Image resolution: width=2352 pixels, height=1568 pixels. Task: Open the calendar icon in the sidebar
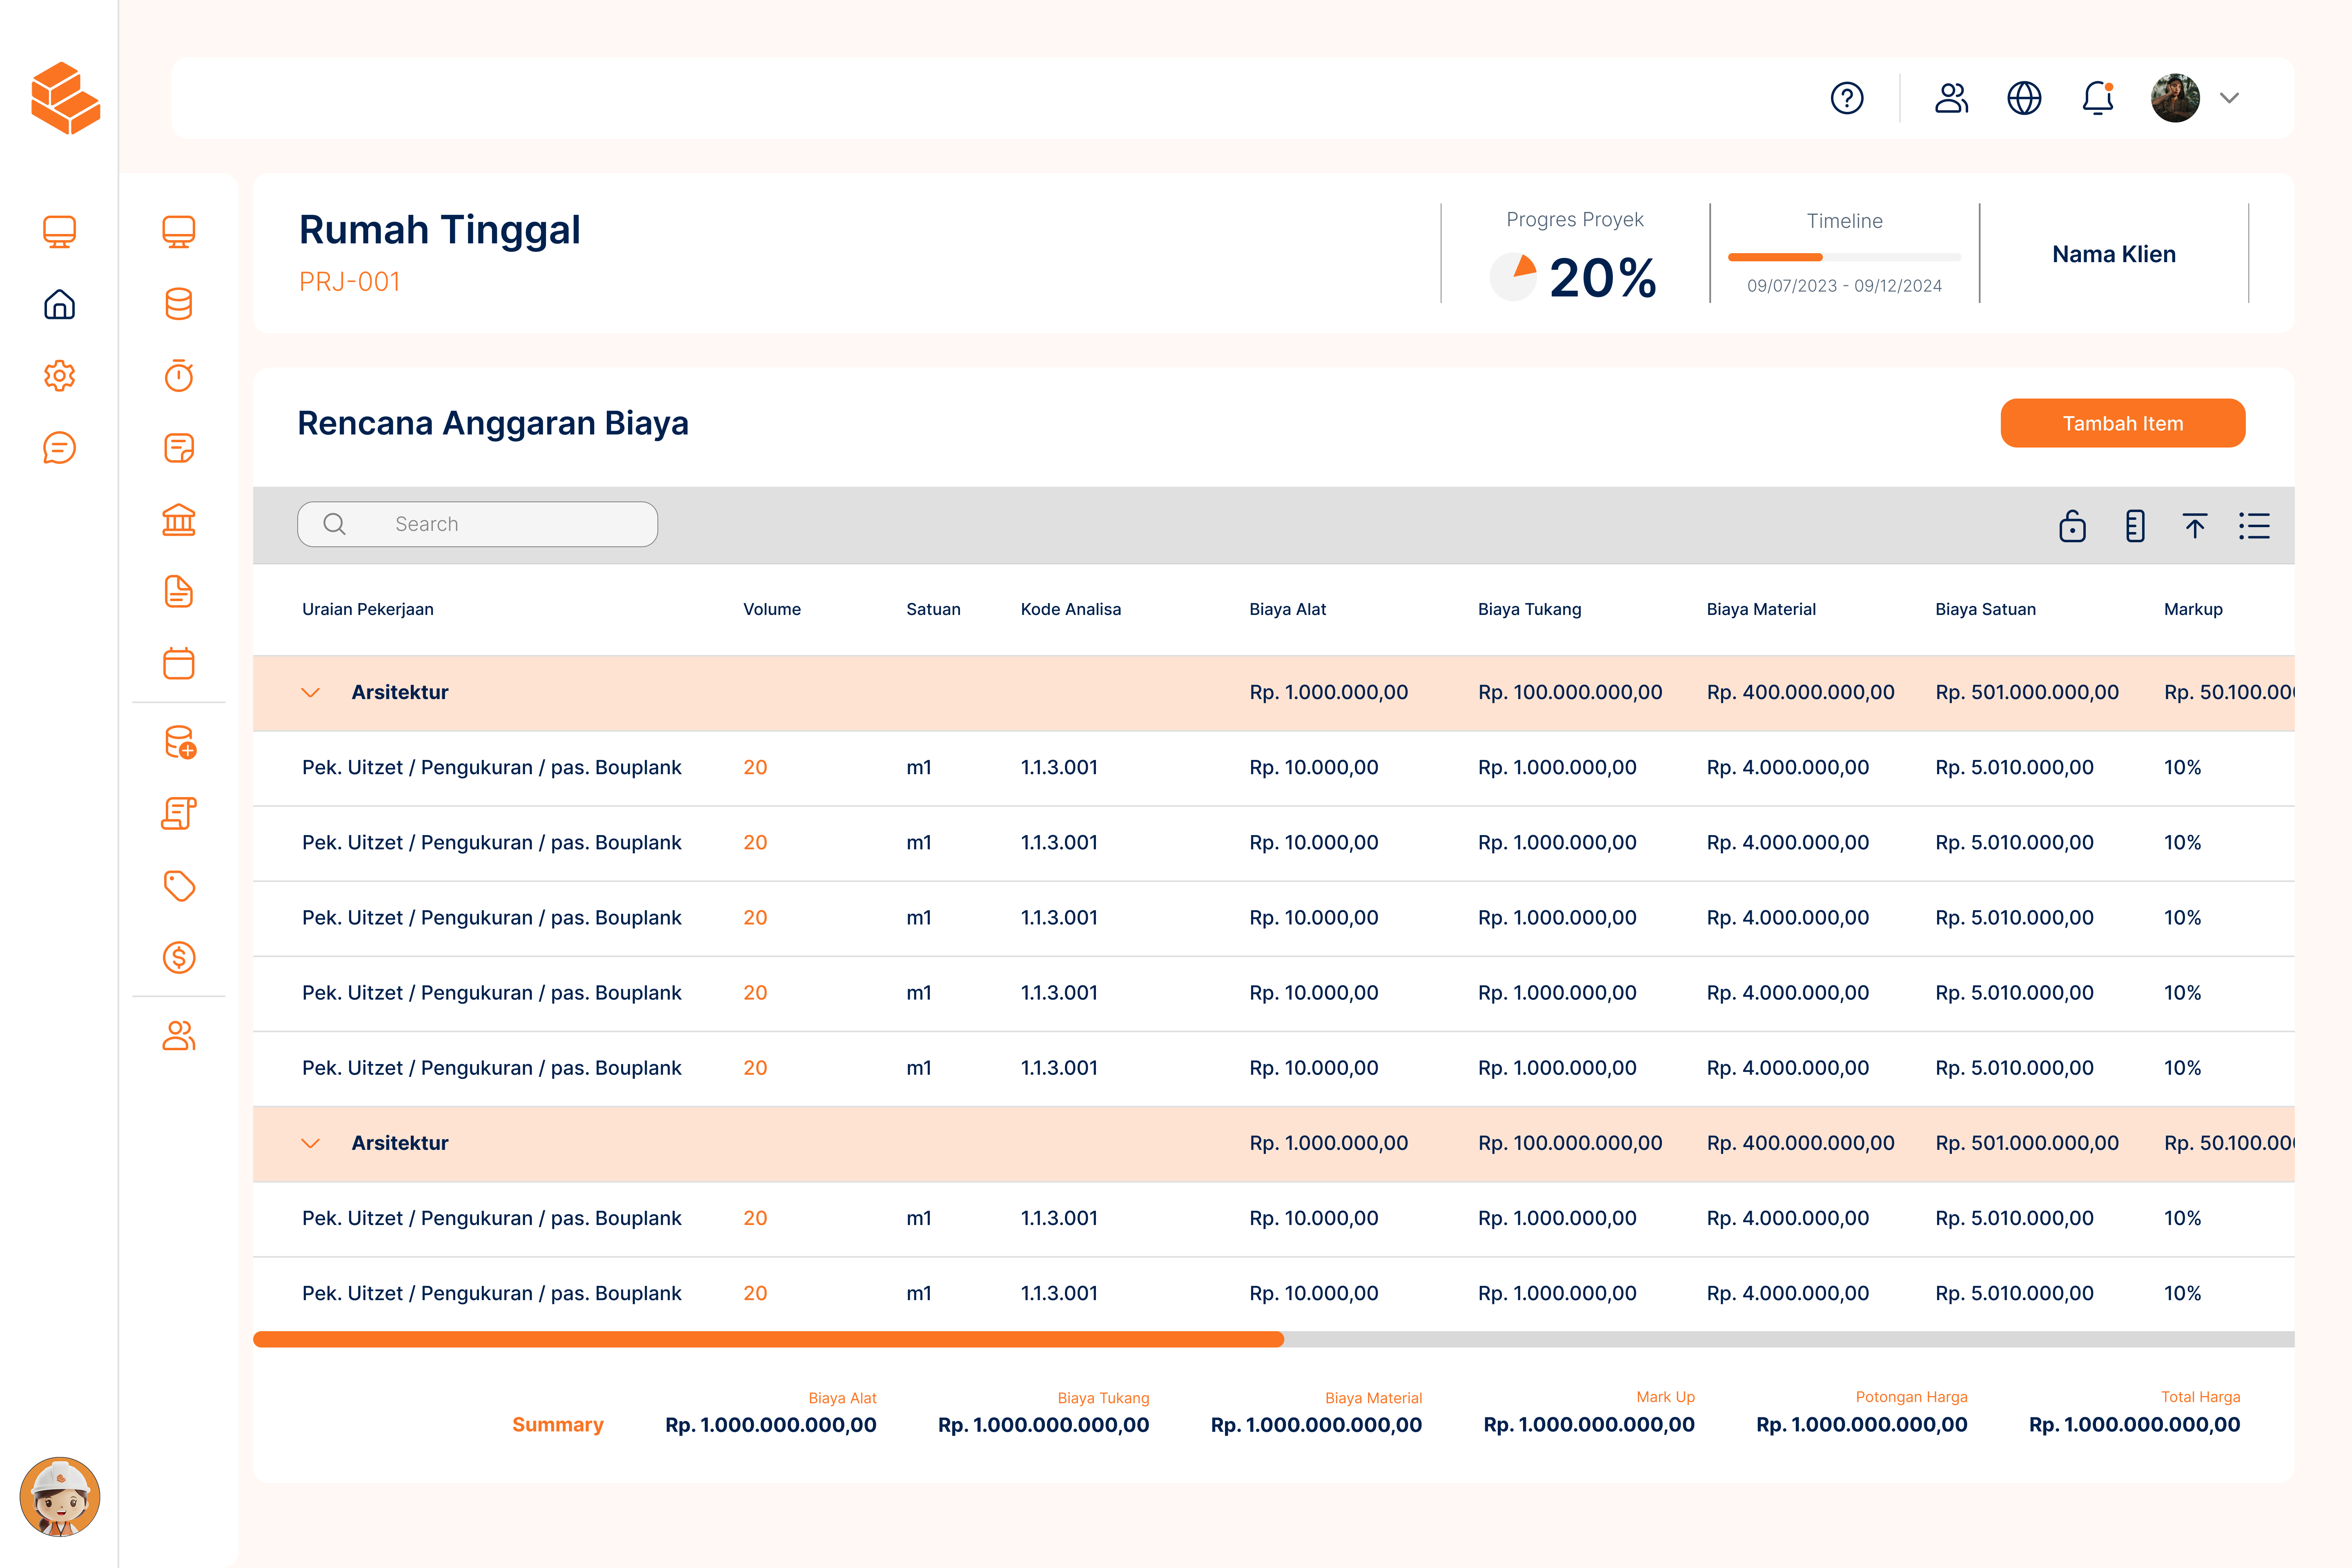[x=179, y=663]
